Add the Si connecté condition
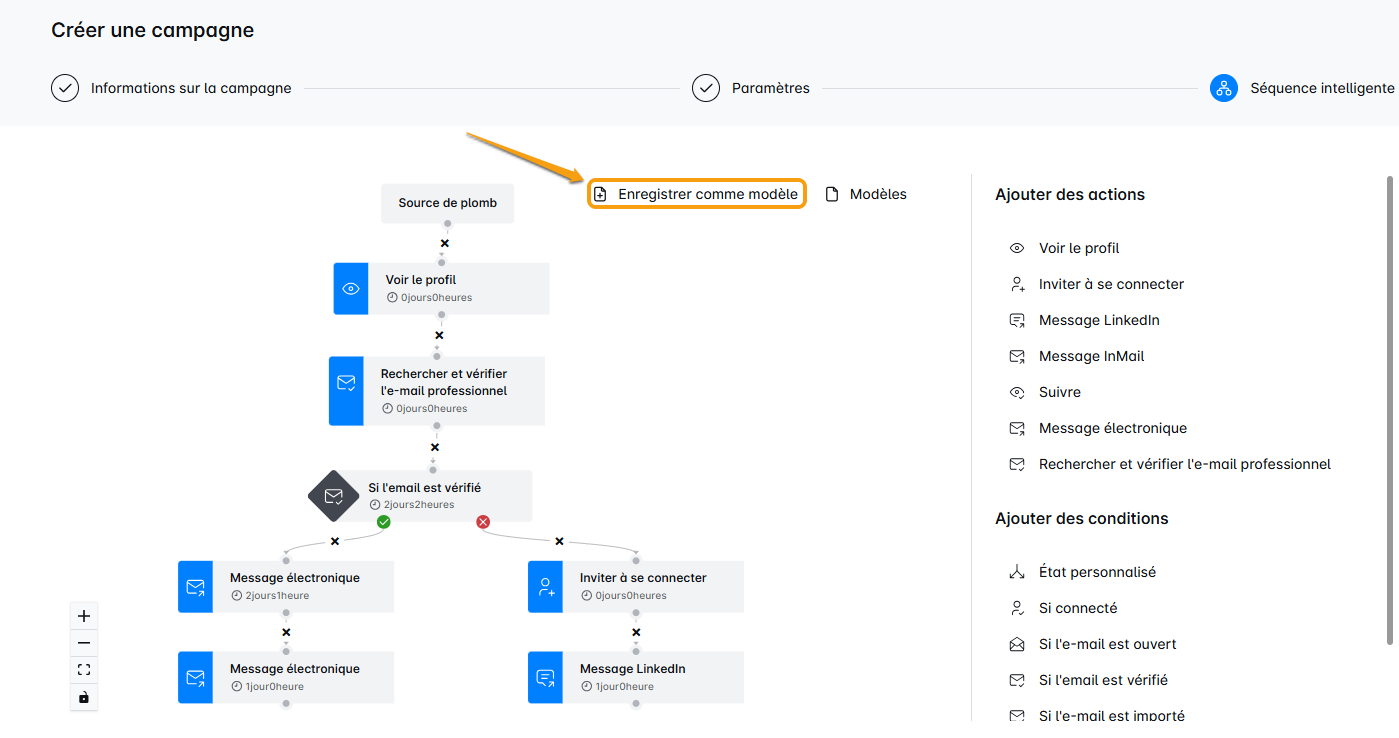Viewport: 1399px width, 738px height. pos(1077,608)
